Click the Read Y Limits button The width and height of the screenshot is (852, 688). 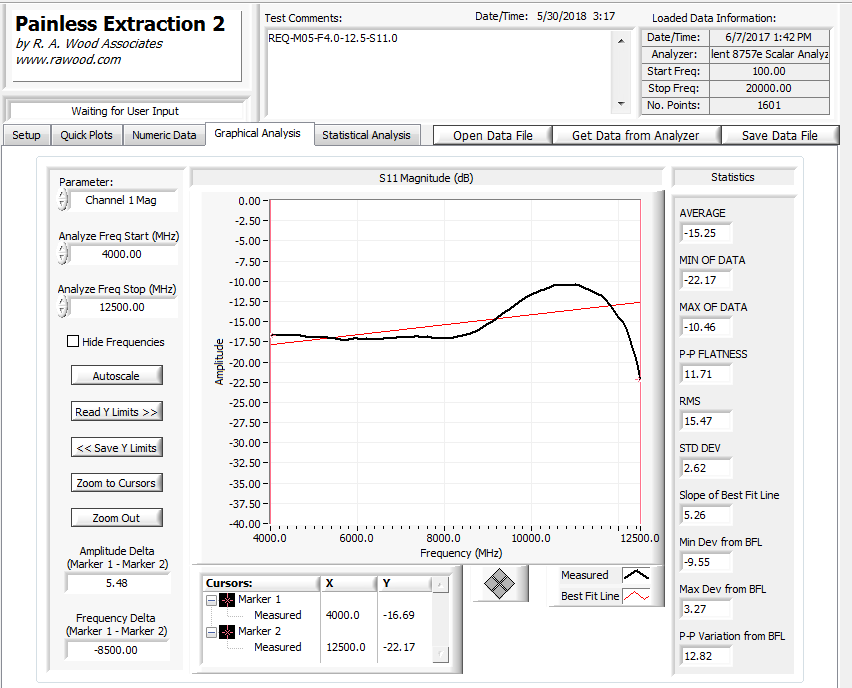(x=116, y=412)
